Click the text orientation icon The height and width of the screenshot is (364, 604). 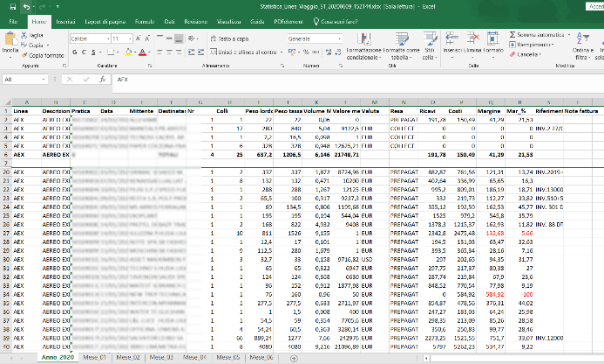point(191,39)
